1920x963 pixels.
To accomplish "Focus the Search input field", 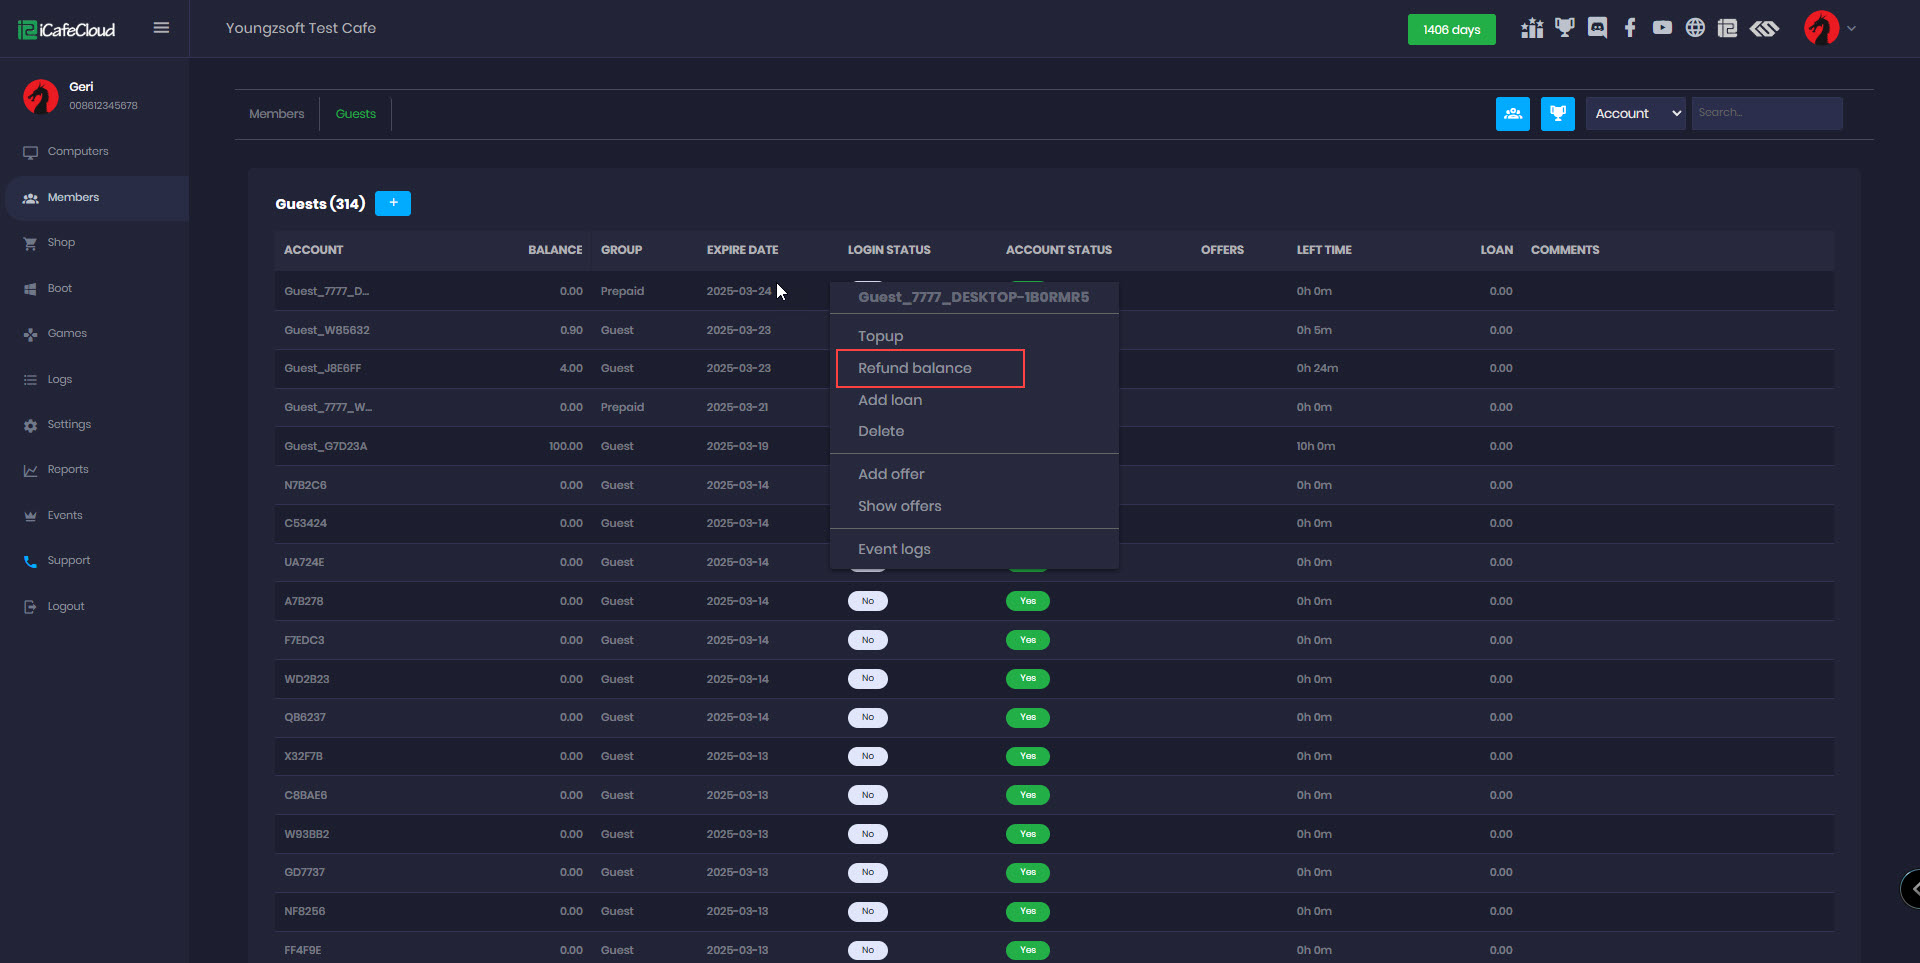I will (x=1766, y=113).
